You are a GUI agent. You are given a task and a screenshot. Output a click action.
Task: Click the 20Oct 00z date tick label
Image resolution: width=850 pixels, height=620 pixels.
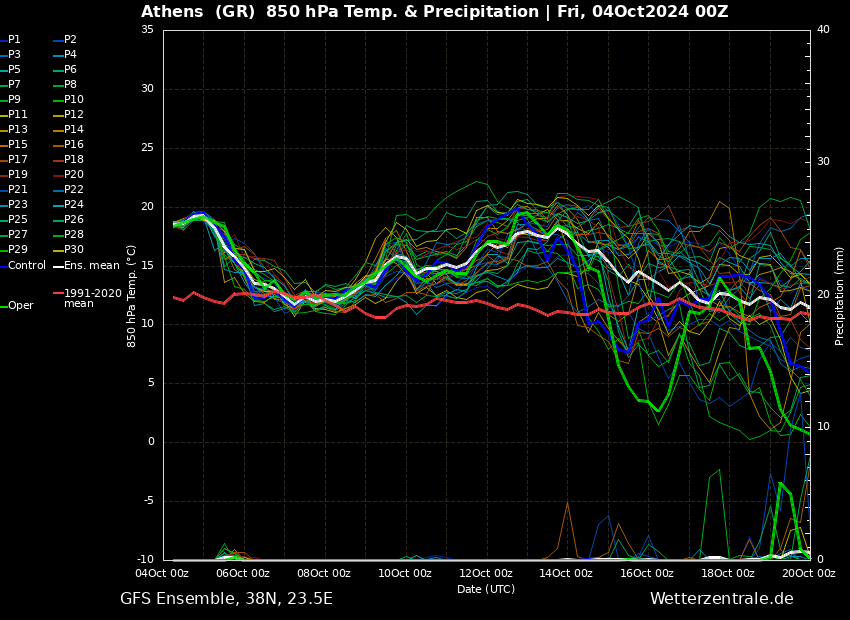pyautogui.click(x=808, y=574)
